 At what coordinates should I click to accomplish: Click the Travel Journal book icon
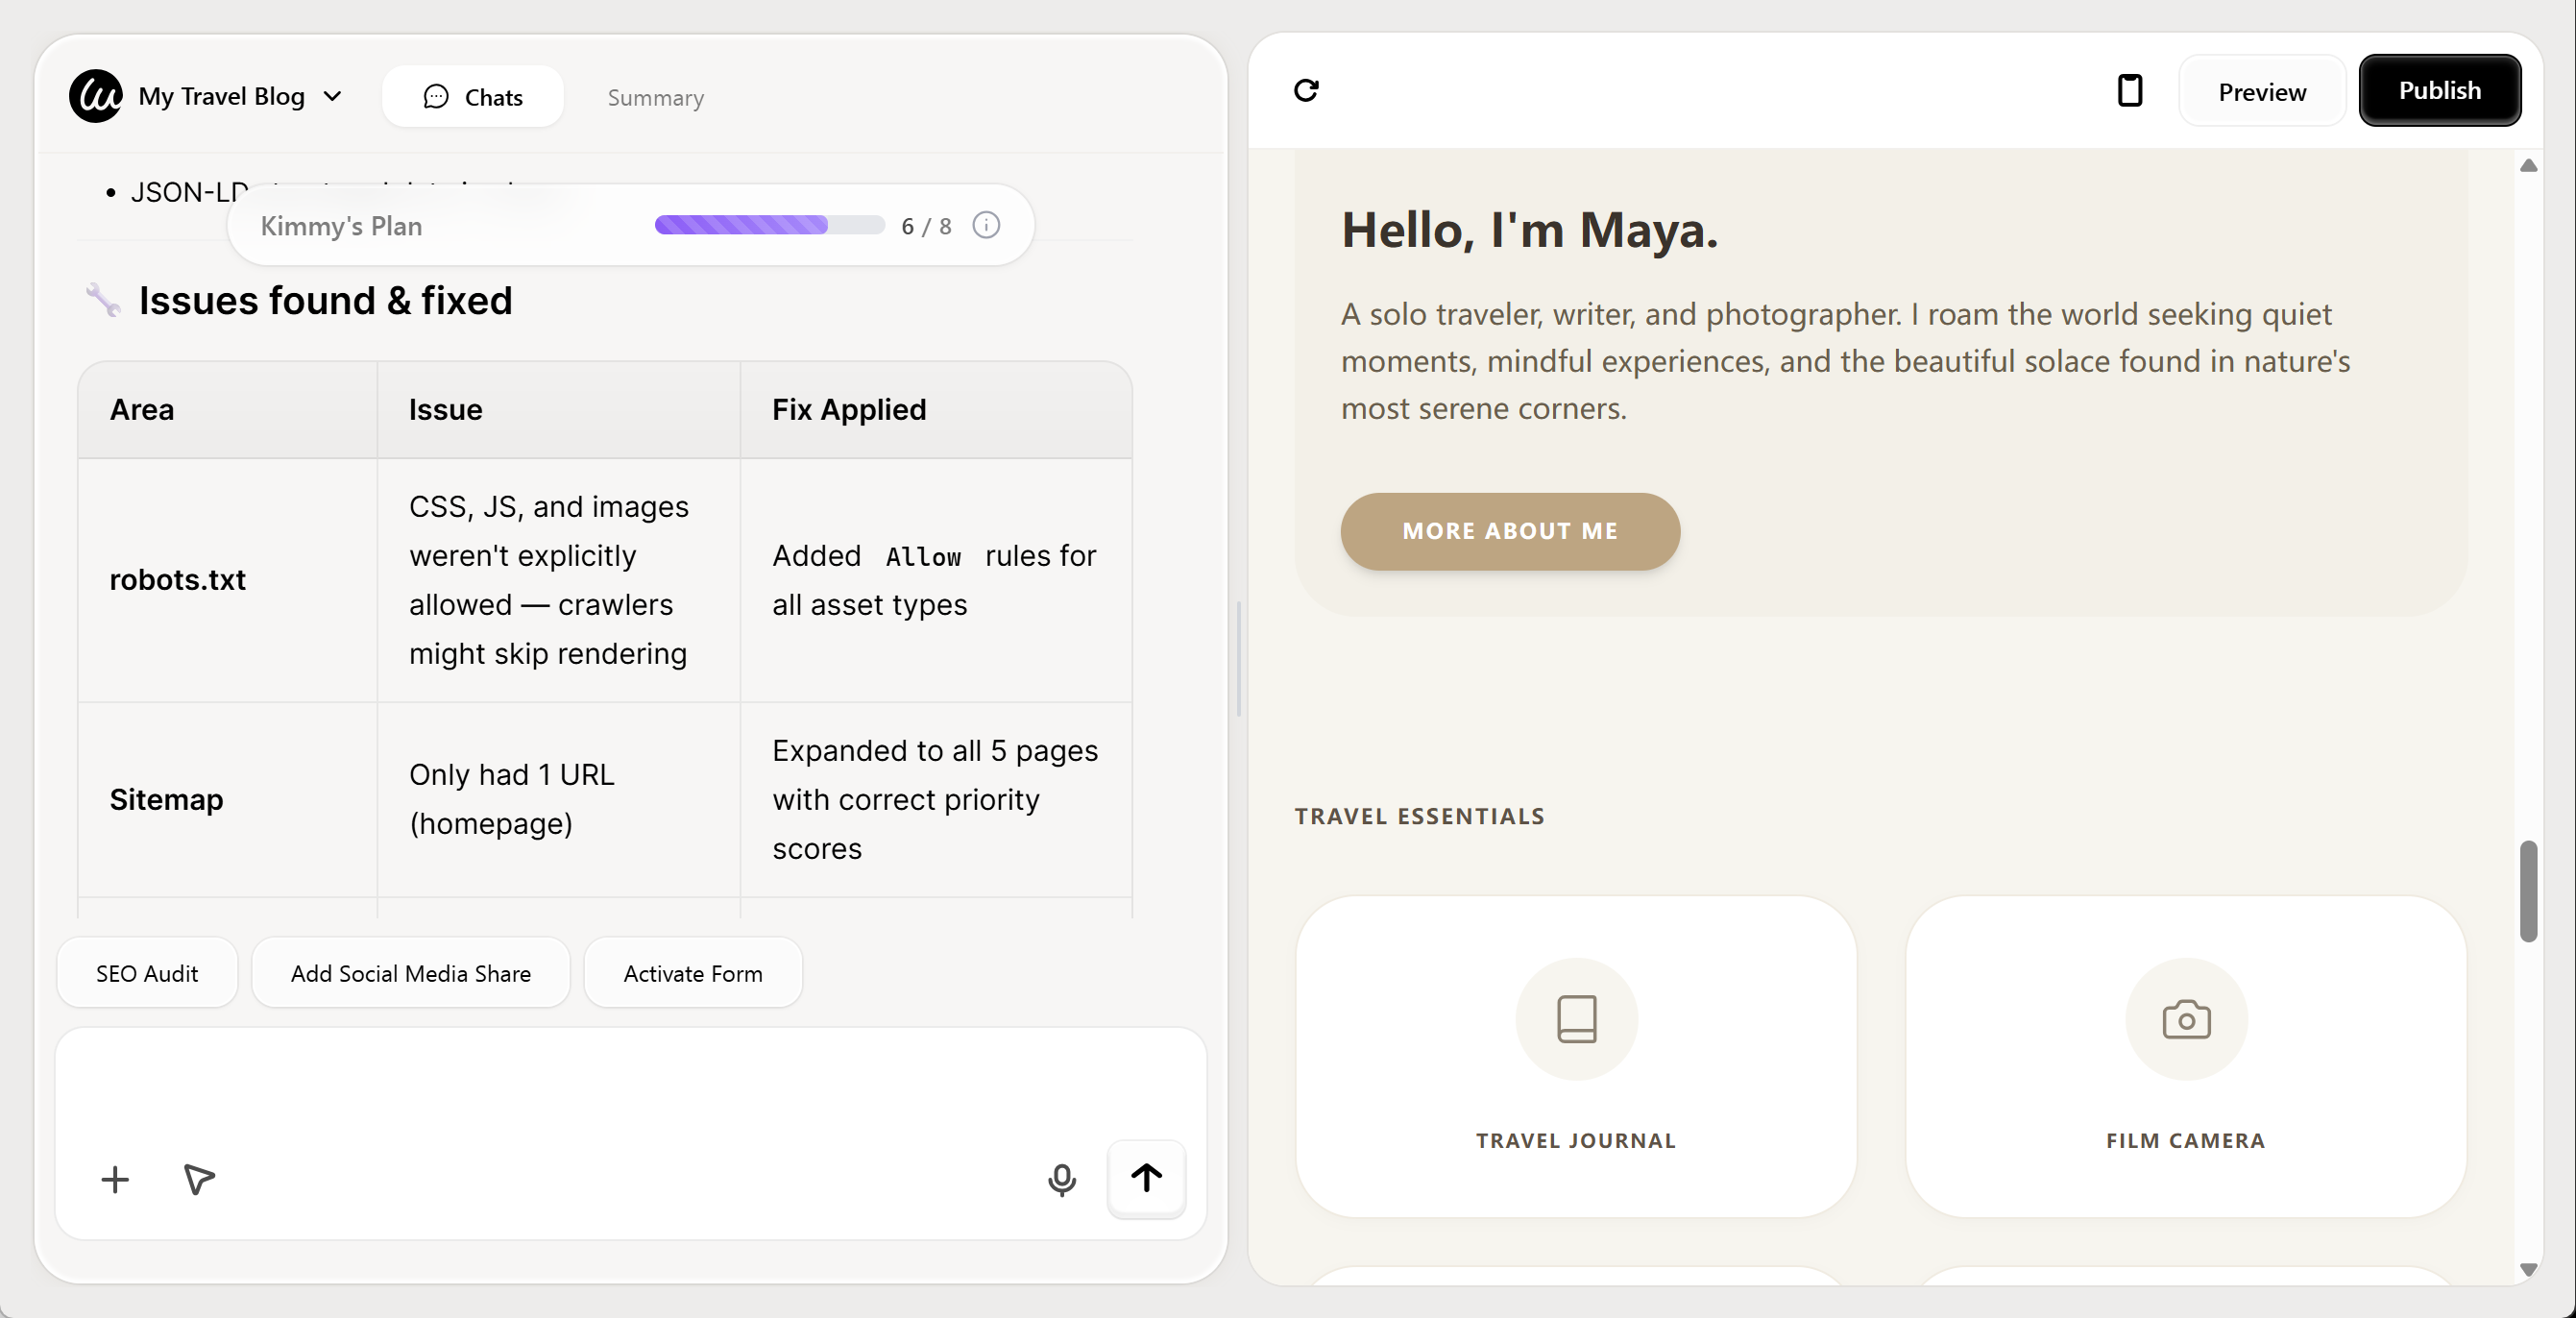(1576, 1019)
